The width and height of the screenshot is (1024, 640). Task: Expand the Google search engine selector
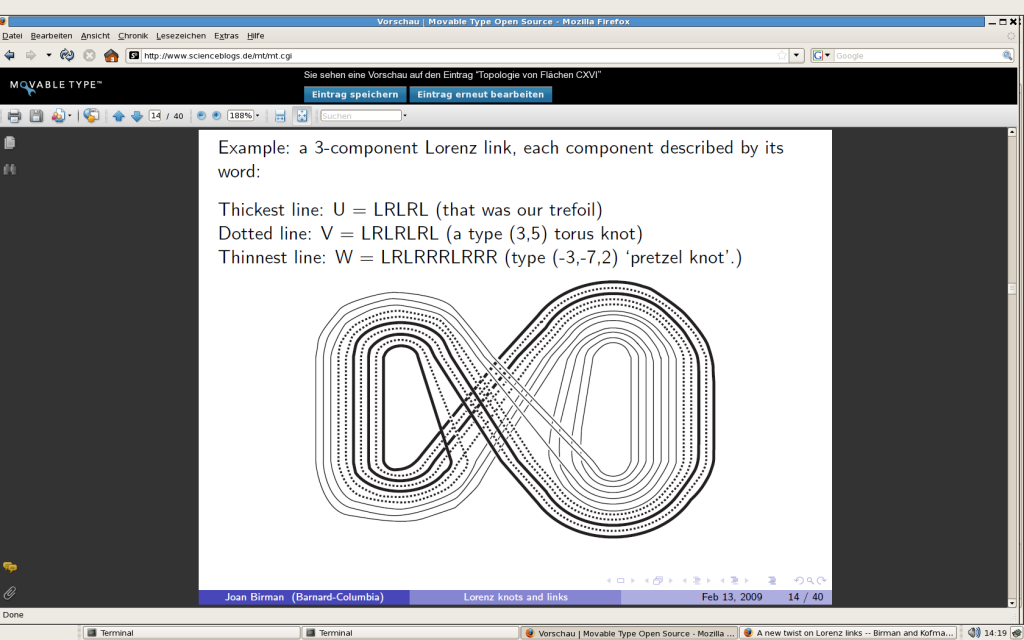point(822,56)
